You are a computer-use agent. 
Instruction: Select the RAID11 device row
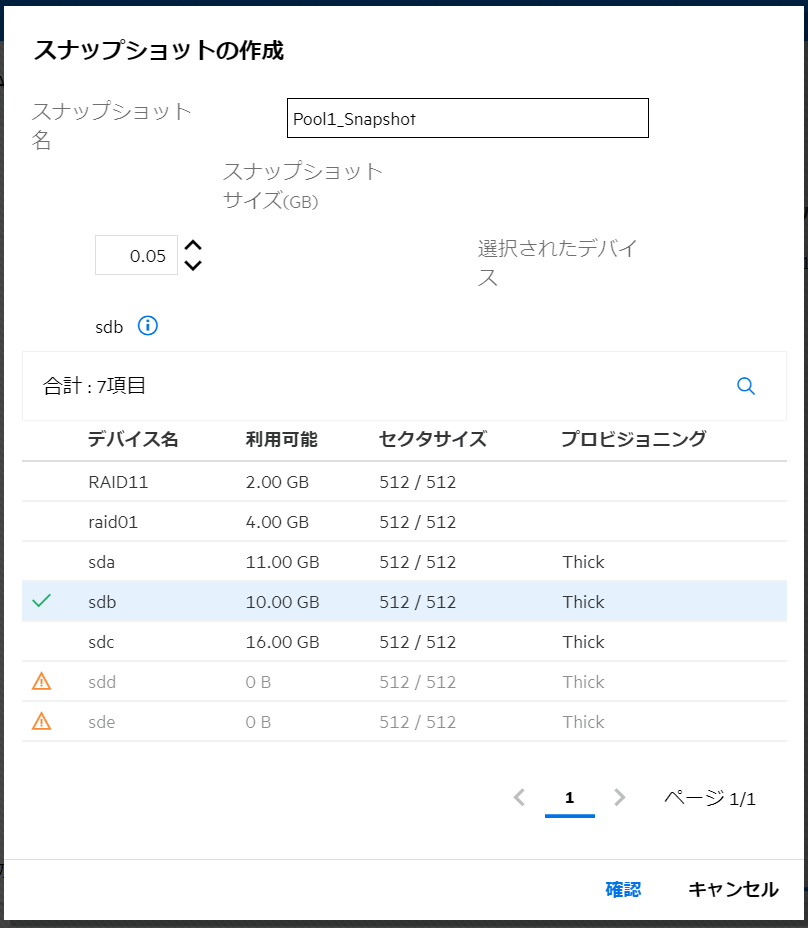404,482
